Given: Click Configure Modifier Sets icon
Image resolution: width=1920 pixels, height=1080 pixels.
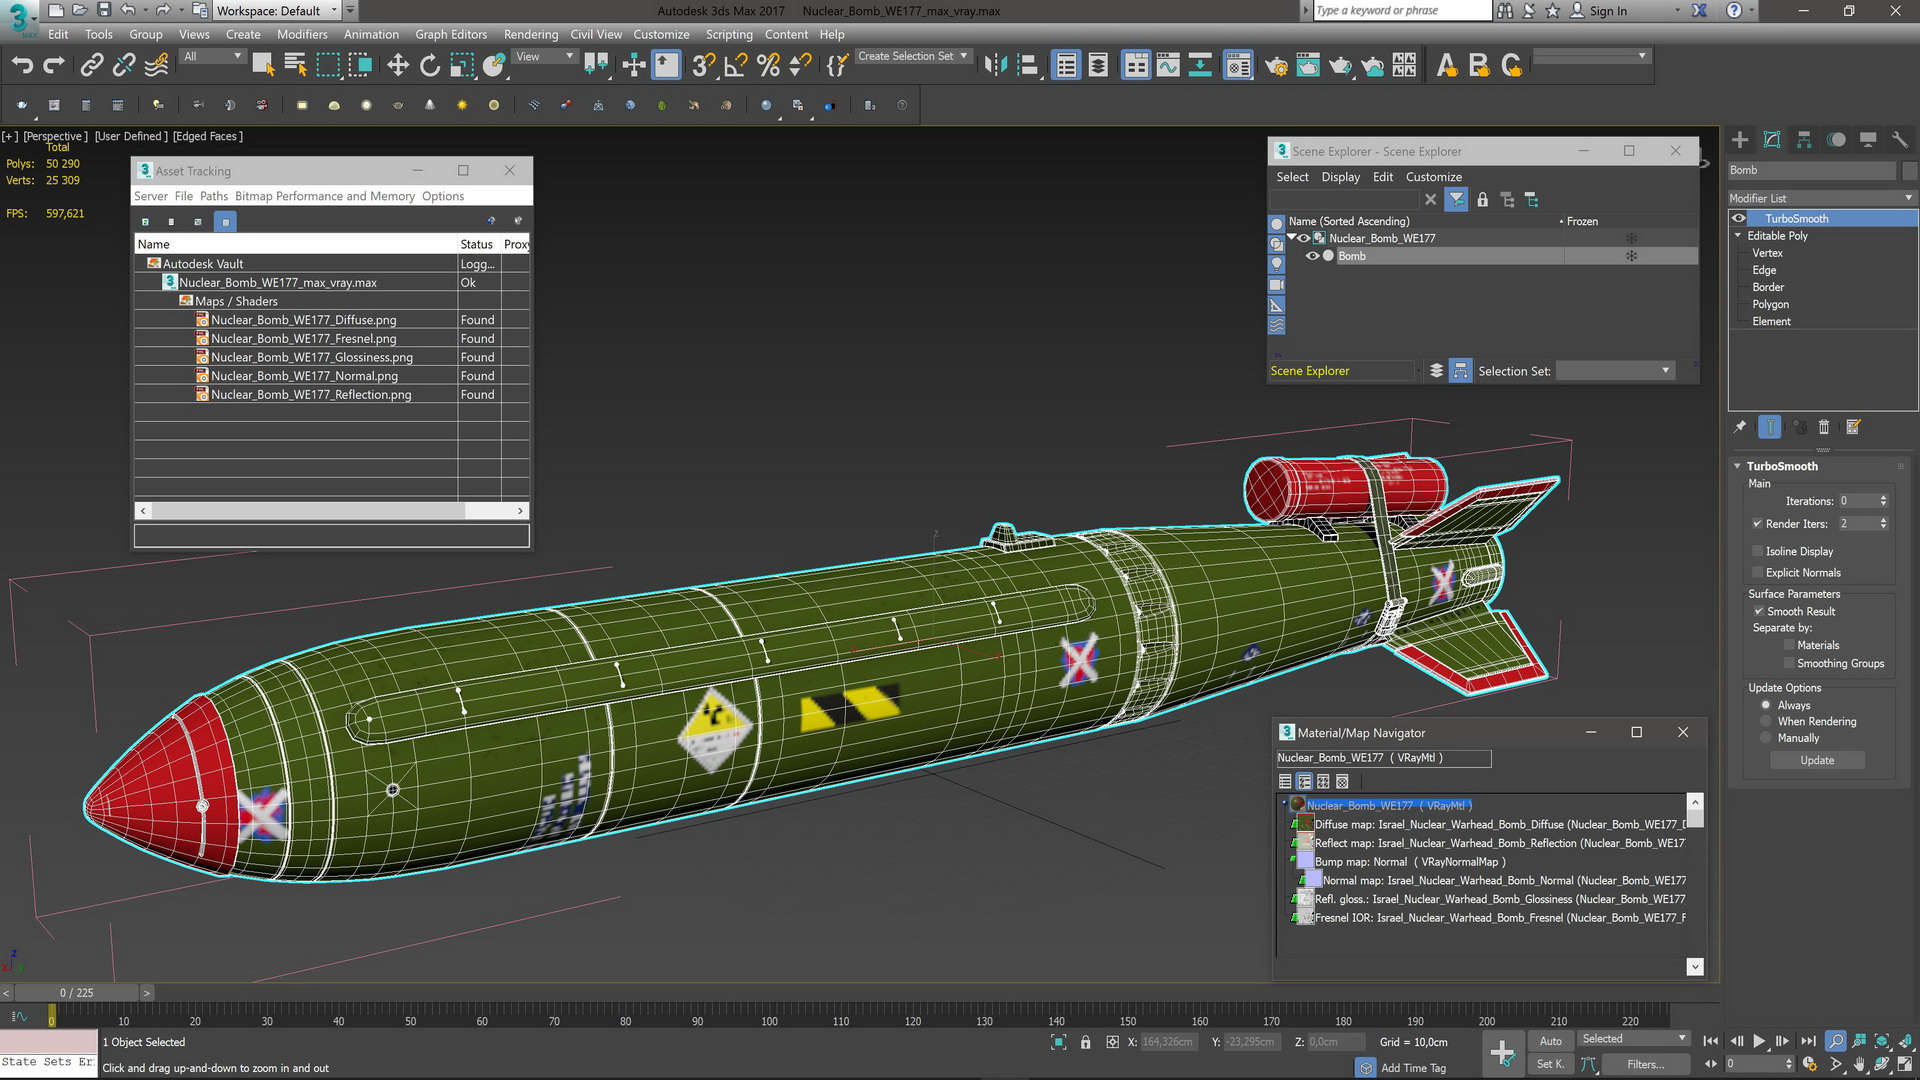Looking at the screenshot, I should tap(1853, 428).
